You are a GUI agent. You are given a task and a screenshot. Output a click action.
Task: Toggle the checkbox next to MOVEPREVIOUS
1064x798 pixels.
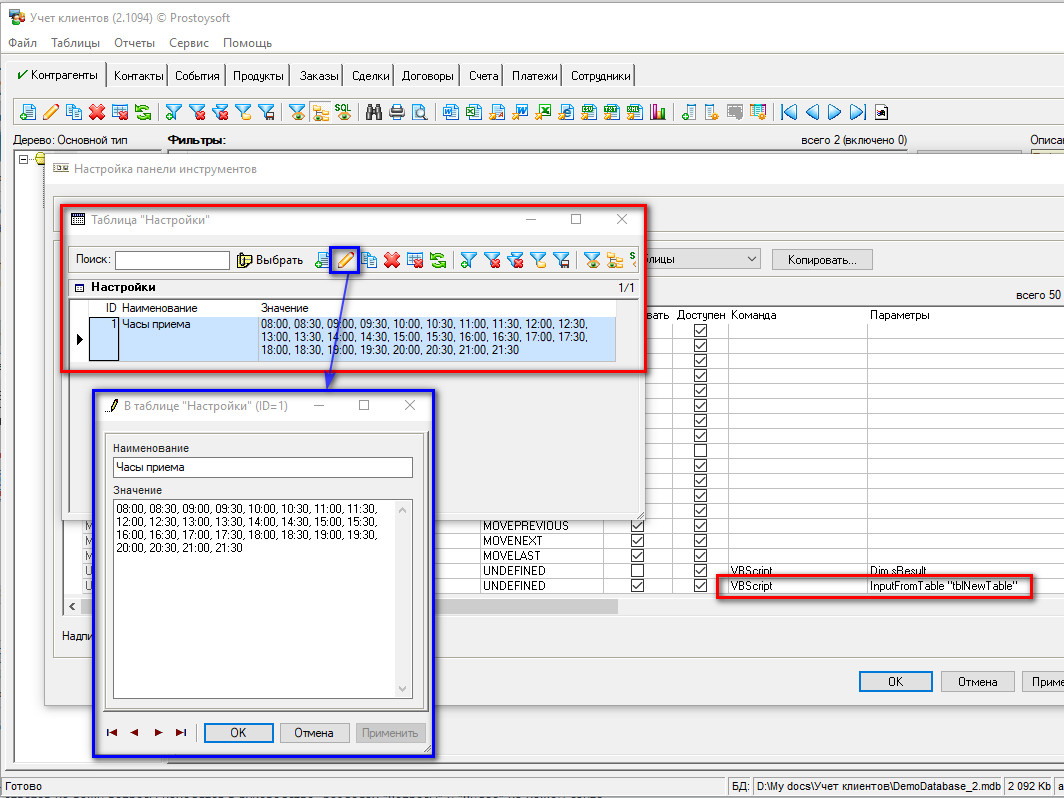(637, 526)
